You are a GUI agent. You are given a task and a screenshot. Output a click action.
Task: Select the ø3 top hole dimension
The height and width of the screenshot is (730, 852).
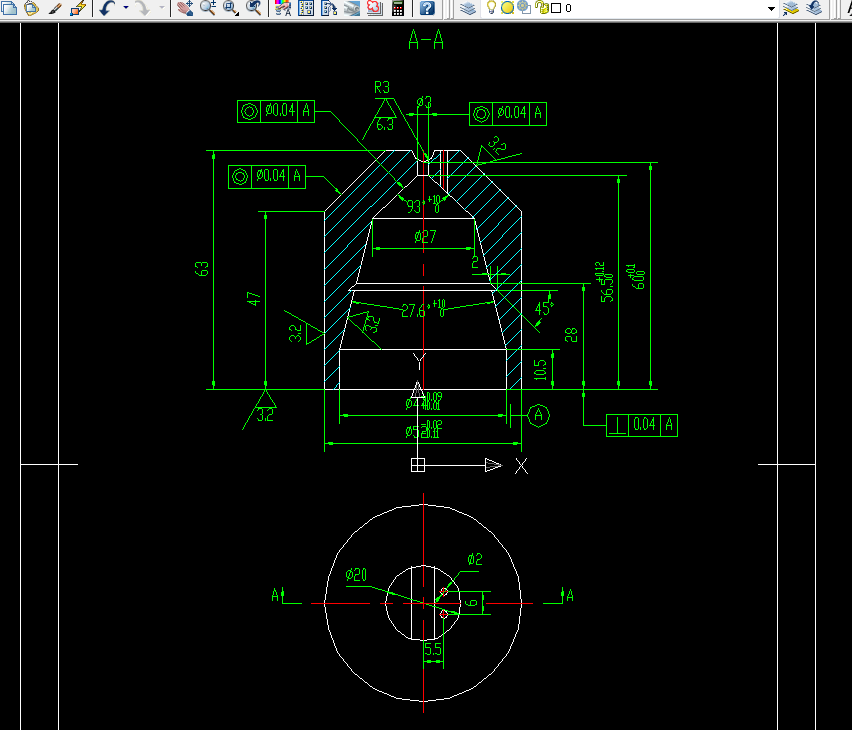click(424, 102)
